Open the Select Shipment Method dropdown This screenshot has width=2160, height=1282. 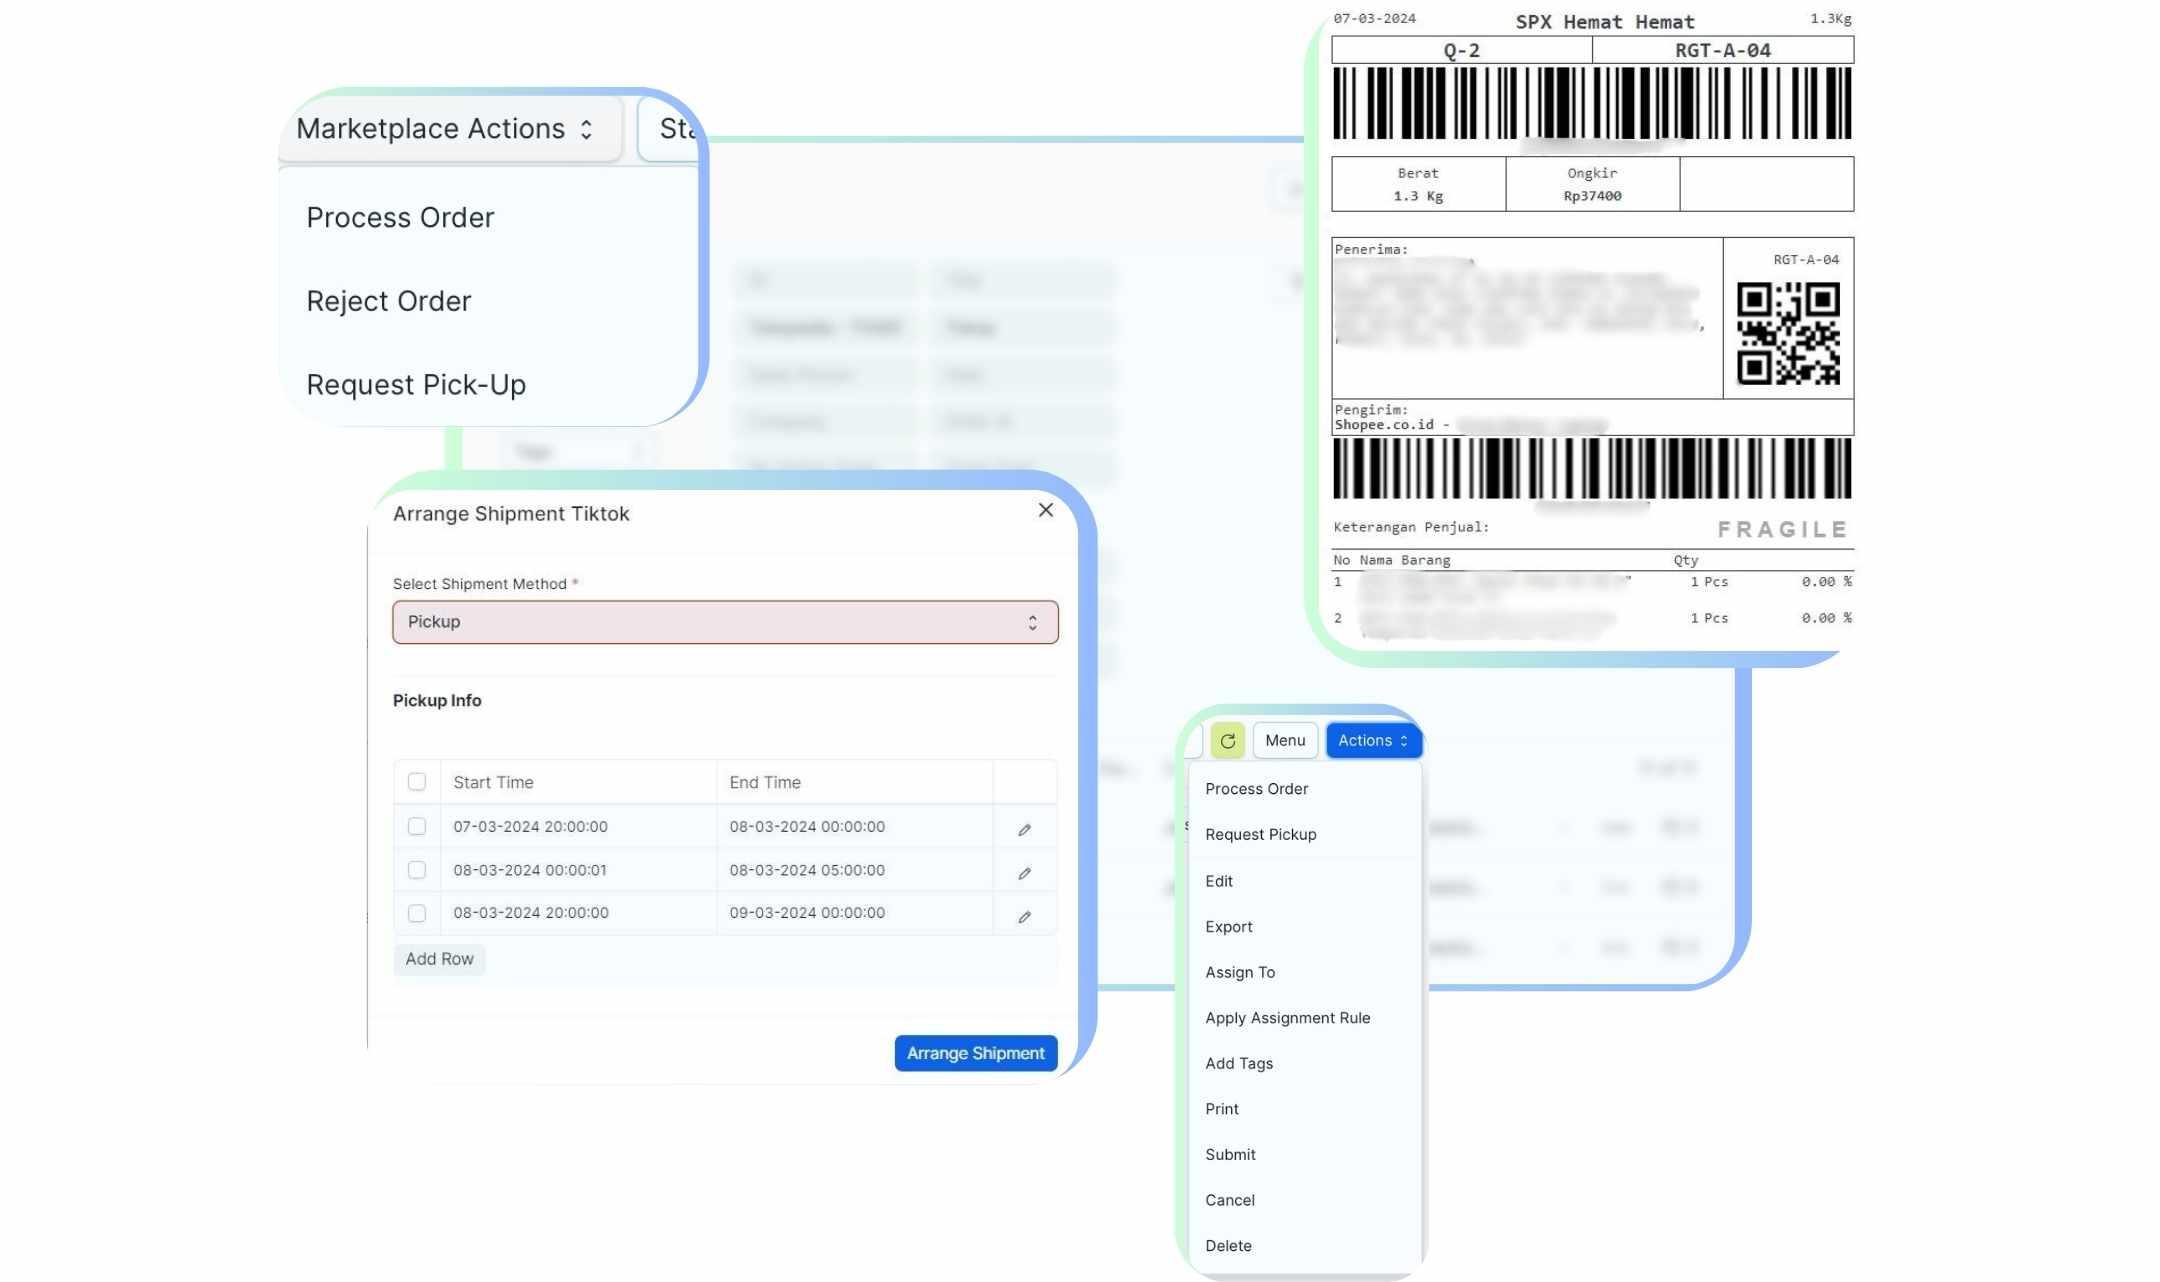[x=724, y=621]
